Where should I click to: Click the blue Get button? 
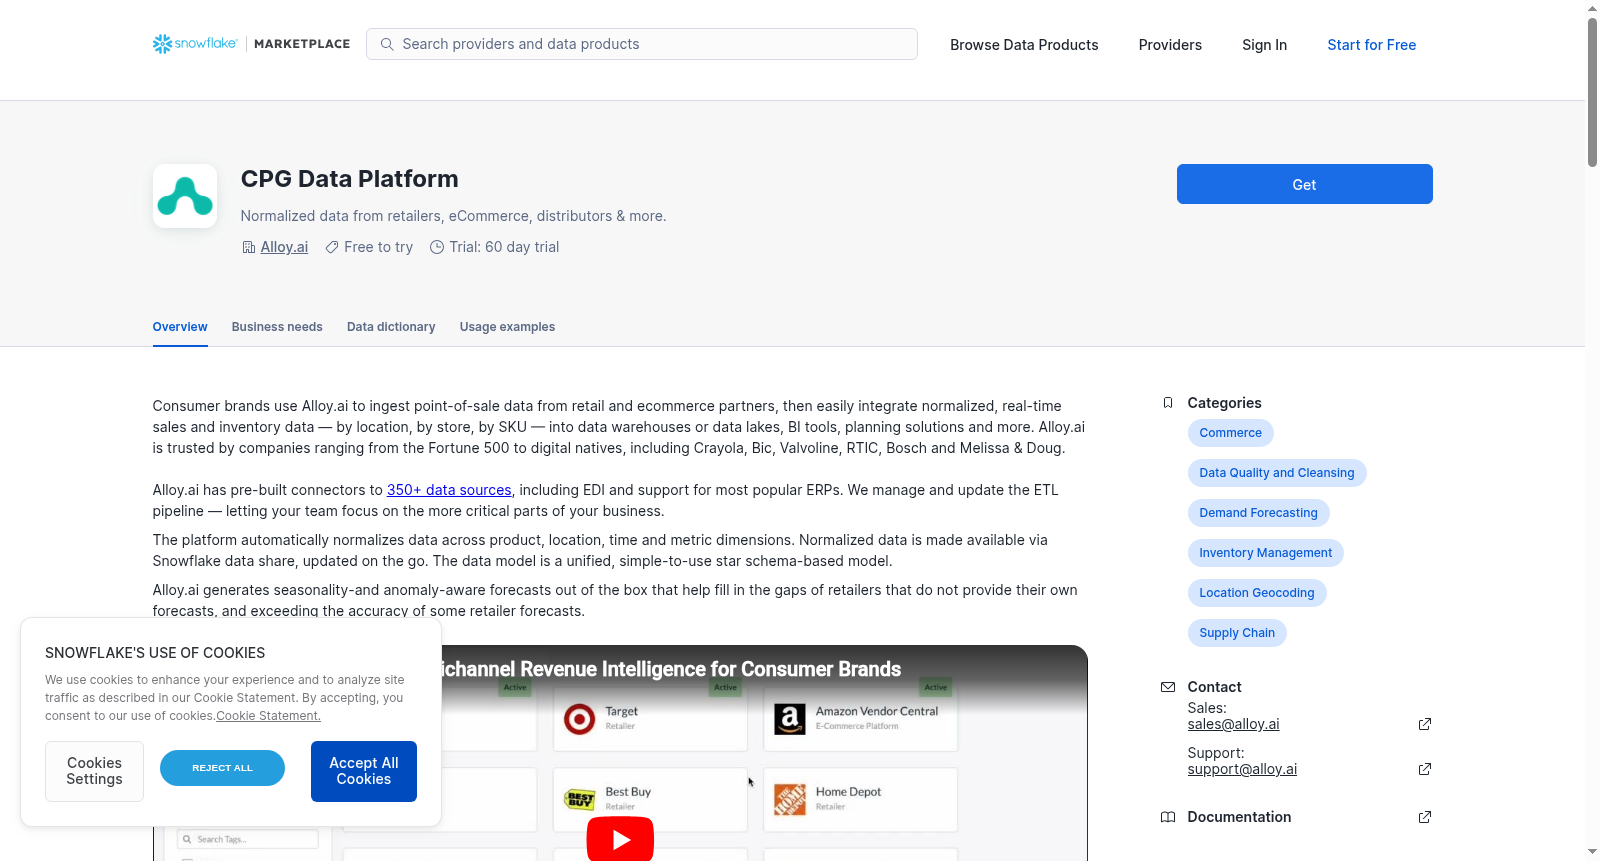click(1304, 184)
